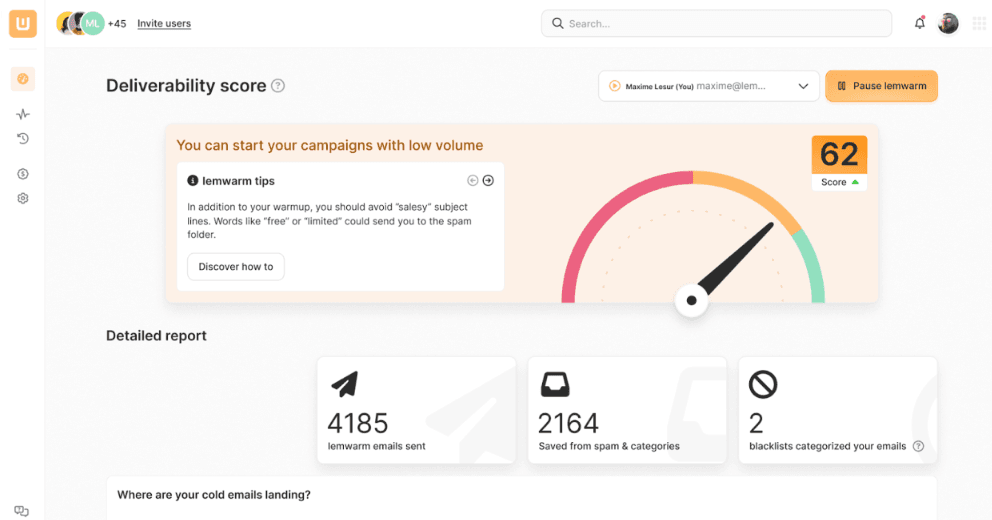Open the chat support icon at bottom-left
The width and height of the screenshot is (992, 520).
pos(21,511)
